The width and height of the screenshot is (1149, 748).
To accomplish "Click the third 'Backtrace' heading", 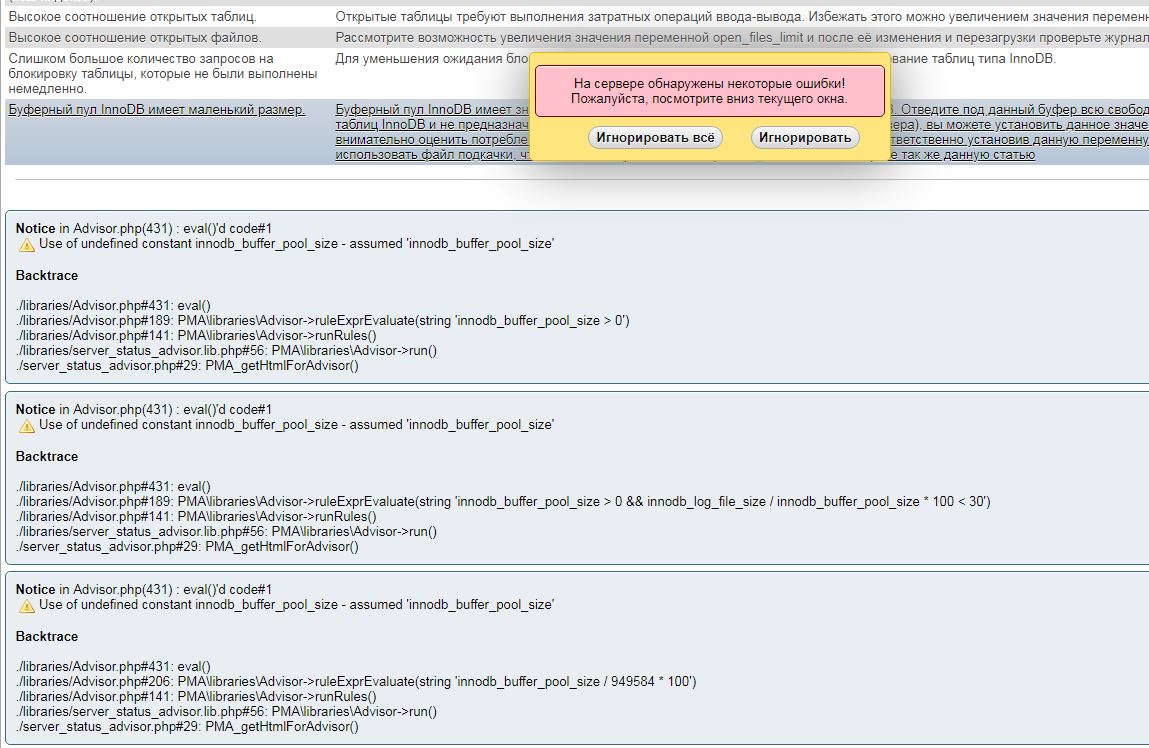I will pos(47,637).
